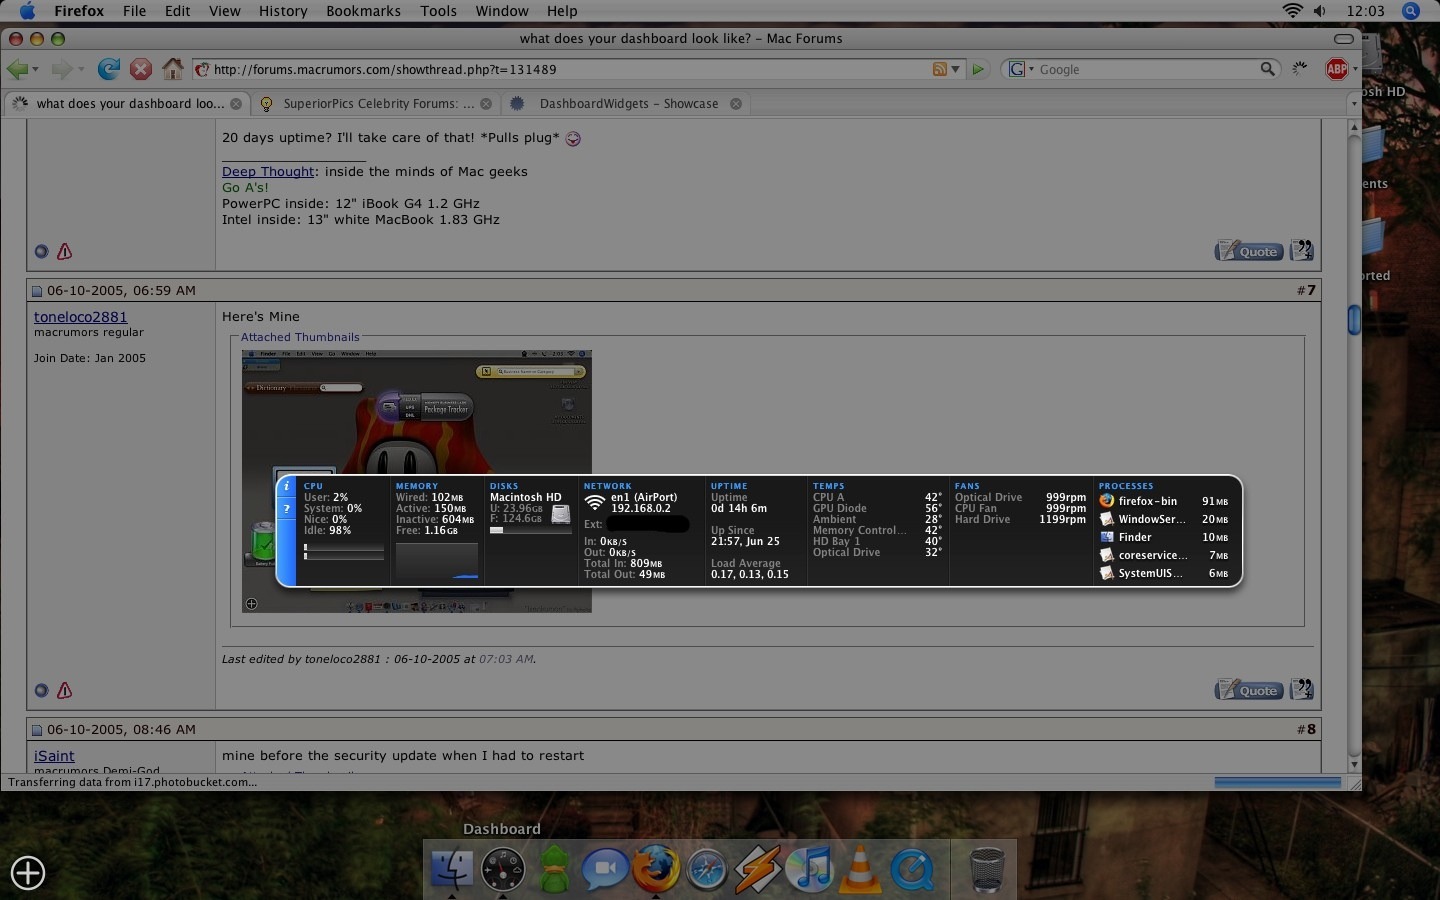Switch to DashboardWidgets - Showcase tab
1440x900 pixels.
pyautogui.click(x=624, y=104)
